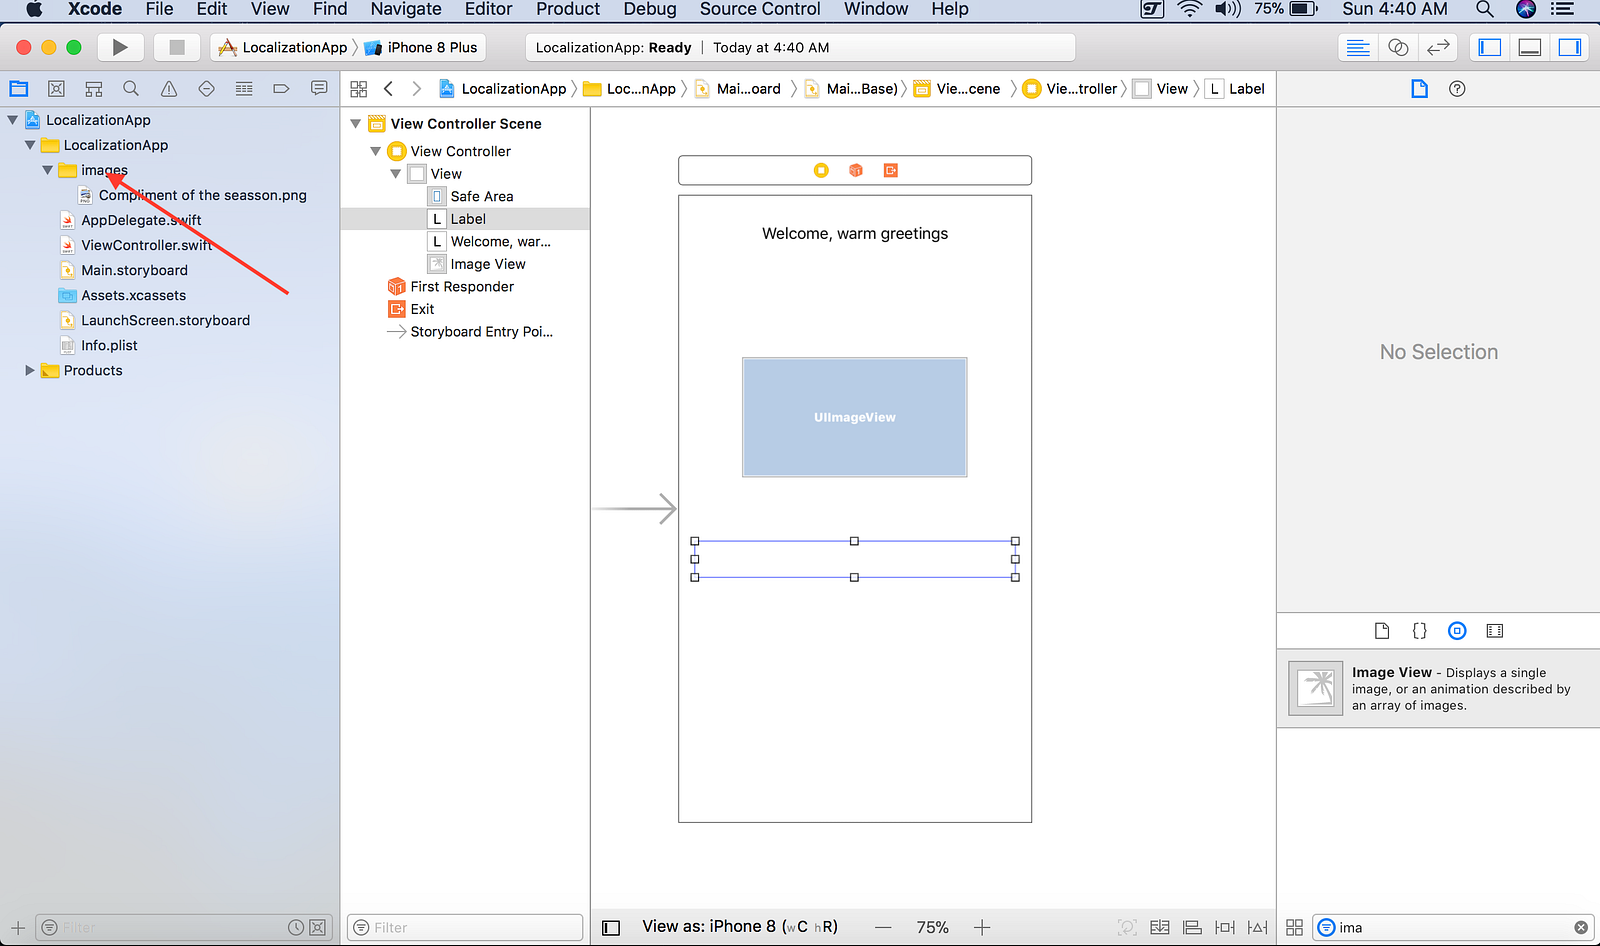The height and width of the screenshot is (946, 1600).
Task: Open the File Template library
Action: pos(1382,631)
